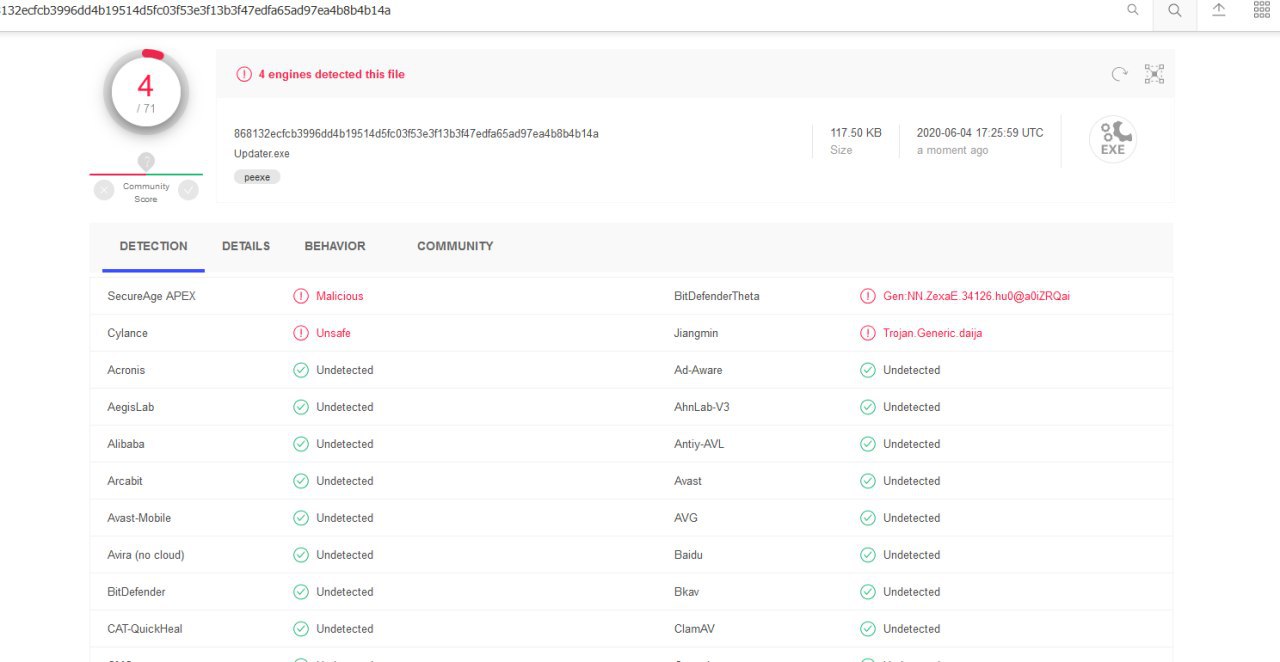Click the Gen:NN.ZexaE.34126 detection name
The height and width of the screenshot is (662, 1280).
tap(977, 296)
